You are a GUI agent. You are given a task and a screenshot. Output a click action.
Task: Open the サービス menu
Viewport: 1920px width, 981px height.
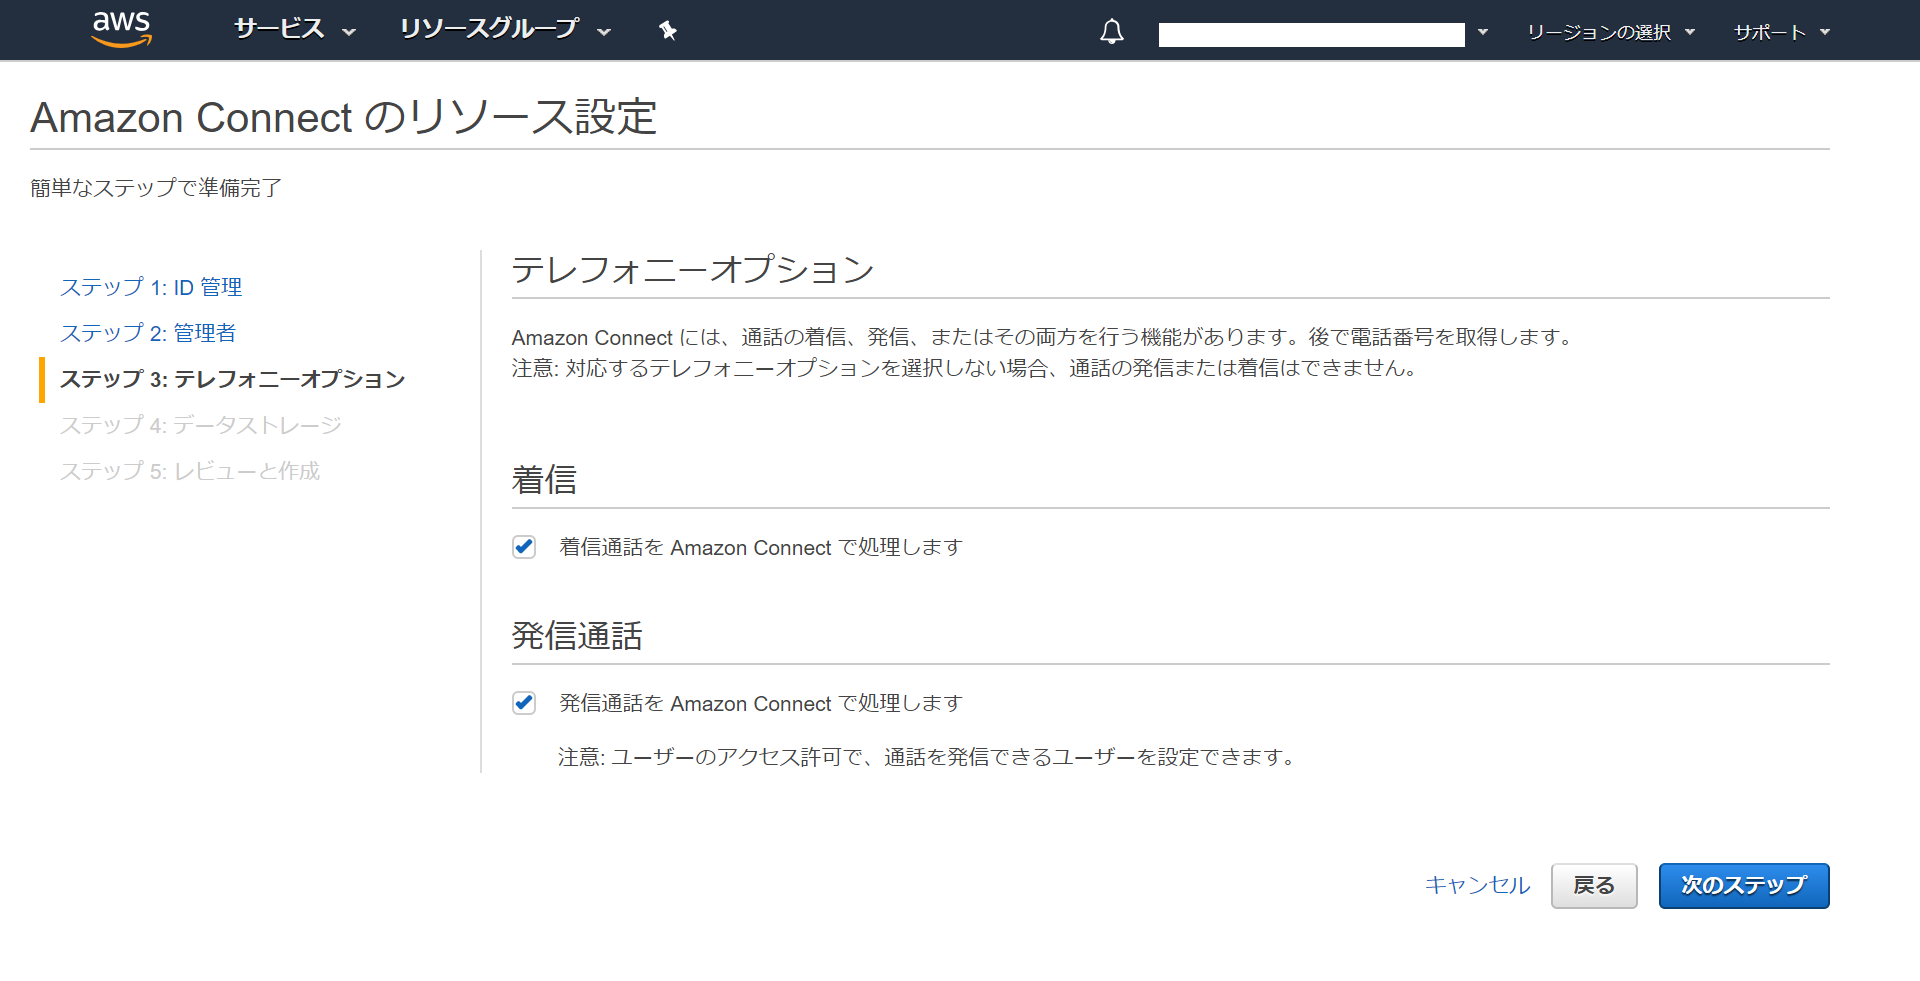click(x=294, y=29)
